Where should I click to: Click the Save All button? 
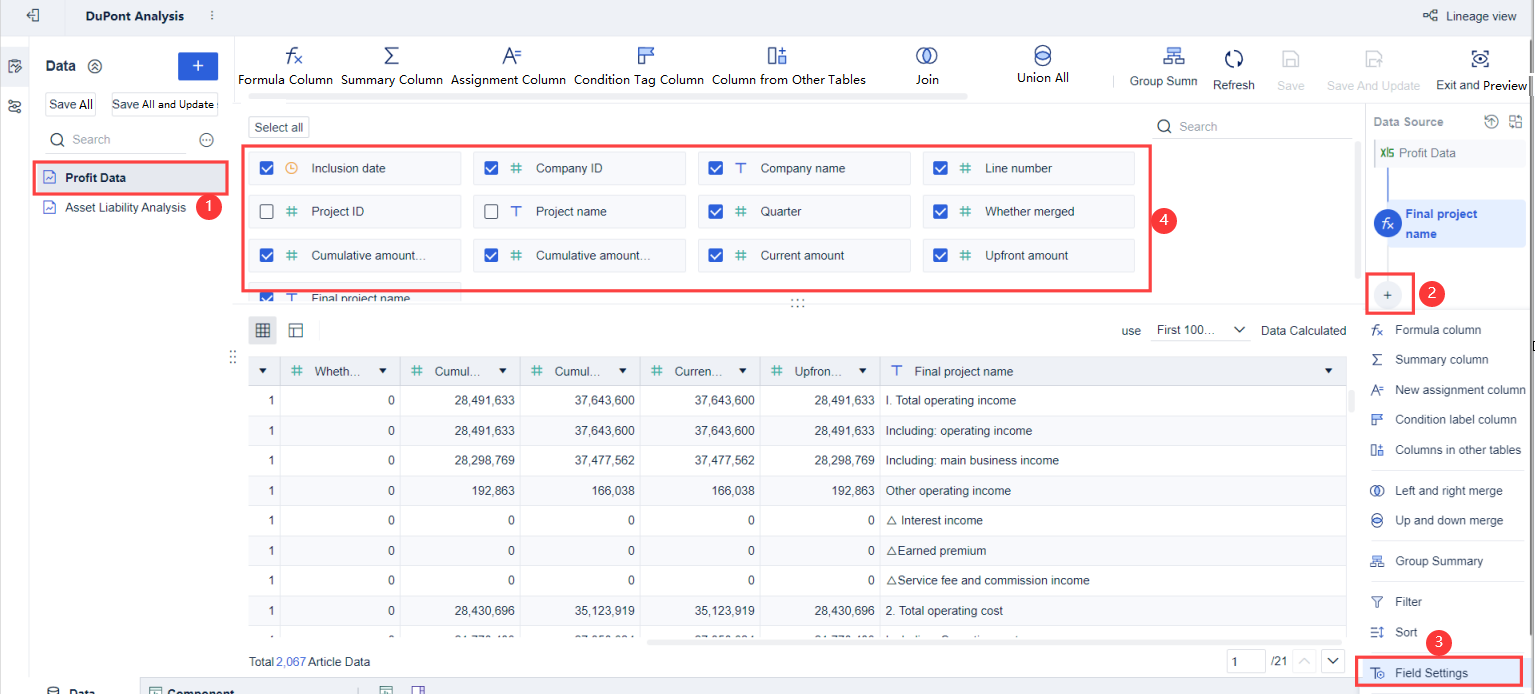[x=70, y=104]
